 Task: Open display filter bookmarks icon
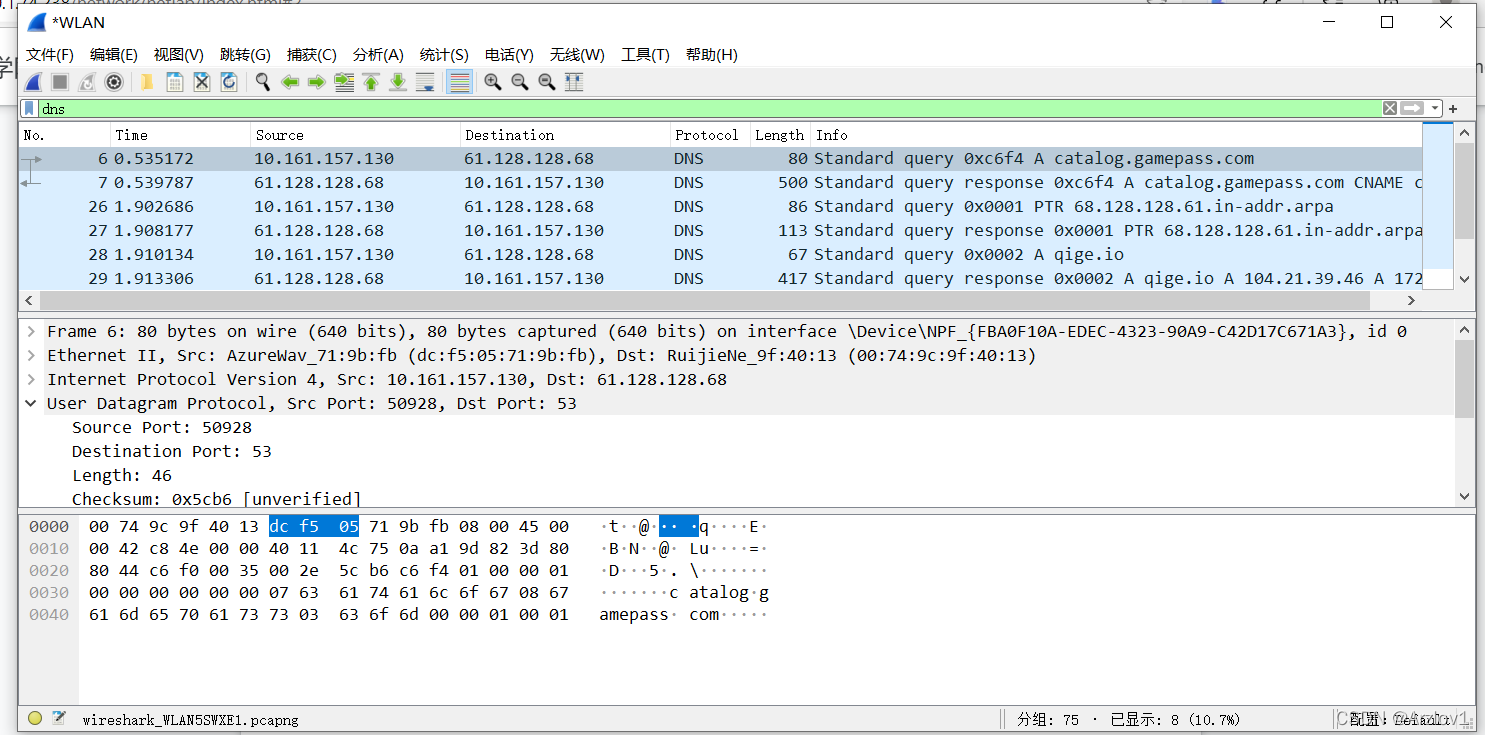[x=30, y=108]
